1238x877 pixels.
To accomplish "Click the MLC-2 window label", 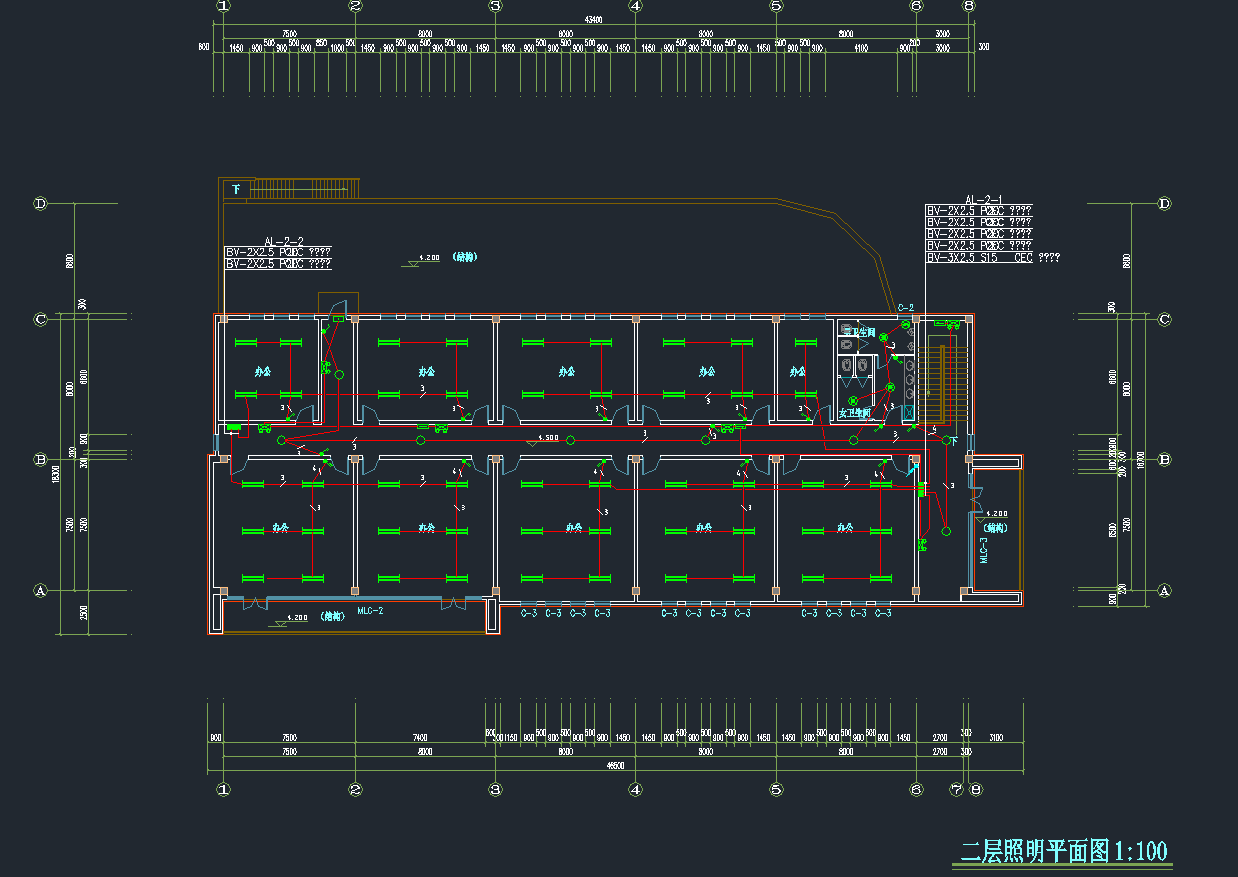I will click(371, 610).
